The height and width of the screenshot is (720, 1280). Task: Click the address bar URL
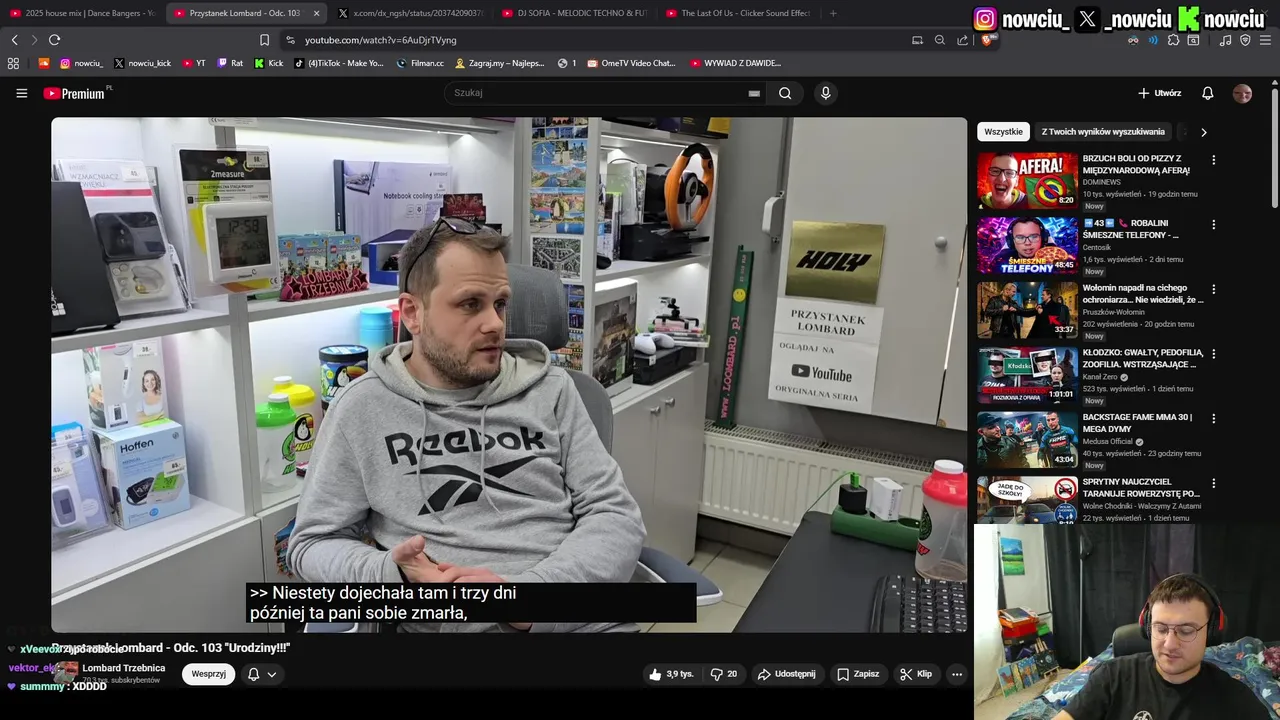380,40
